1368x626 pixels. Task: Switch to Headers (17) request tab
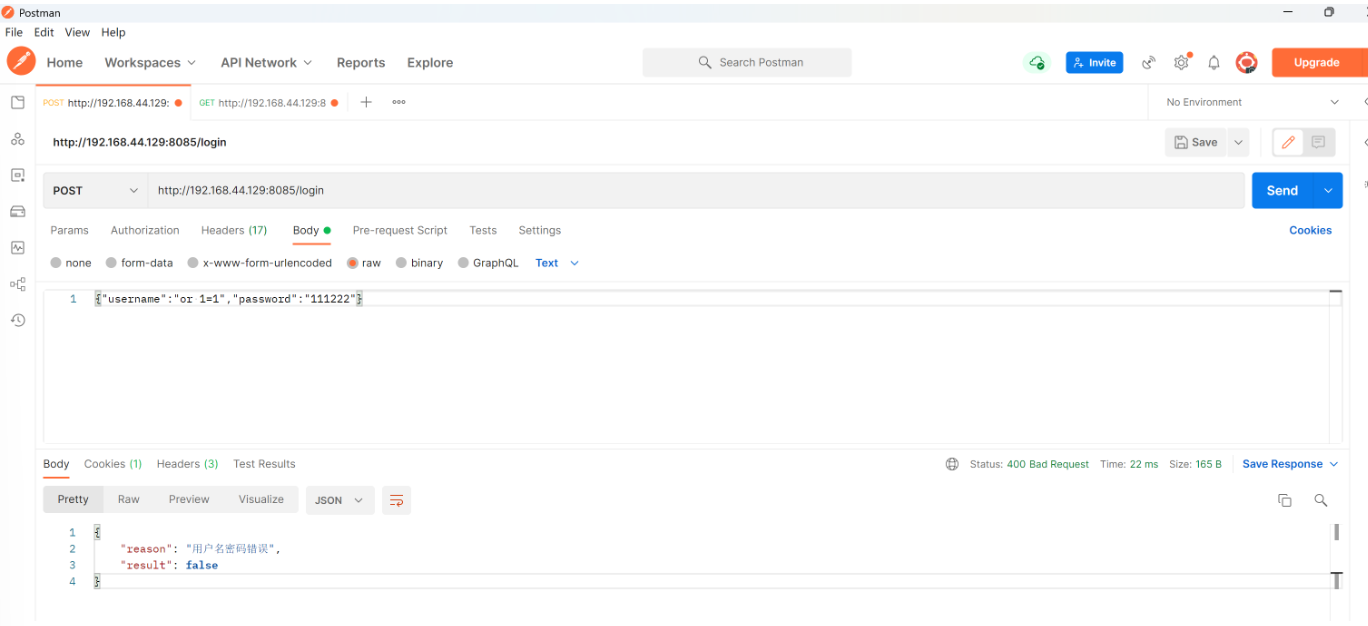tap(234, 230)
